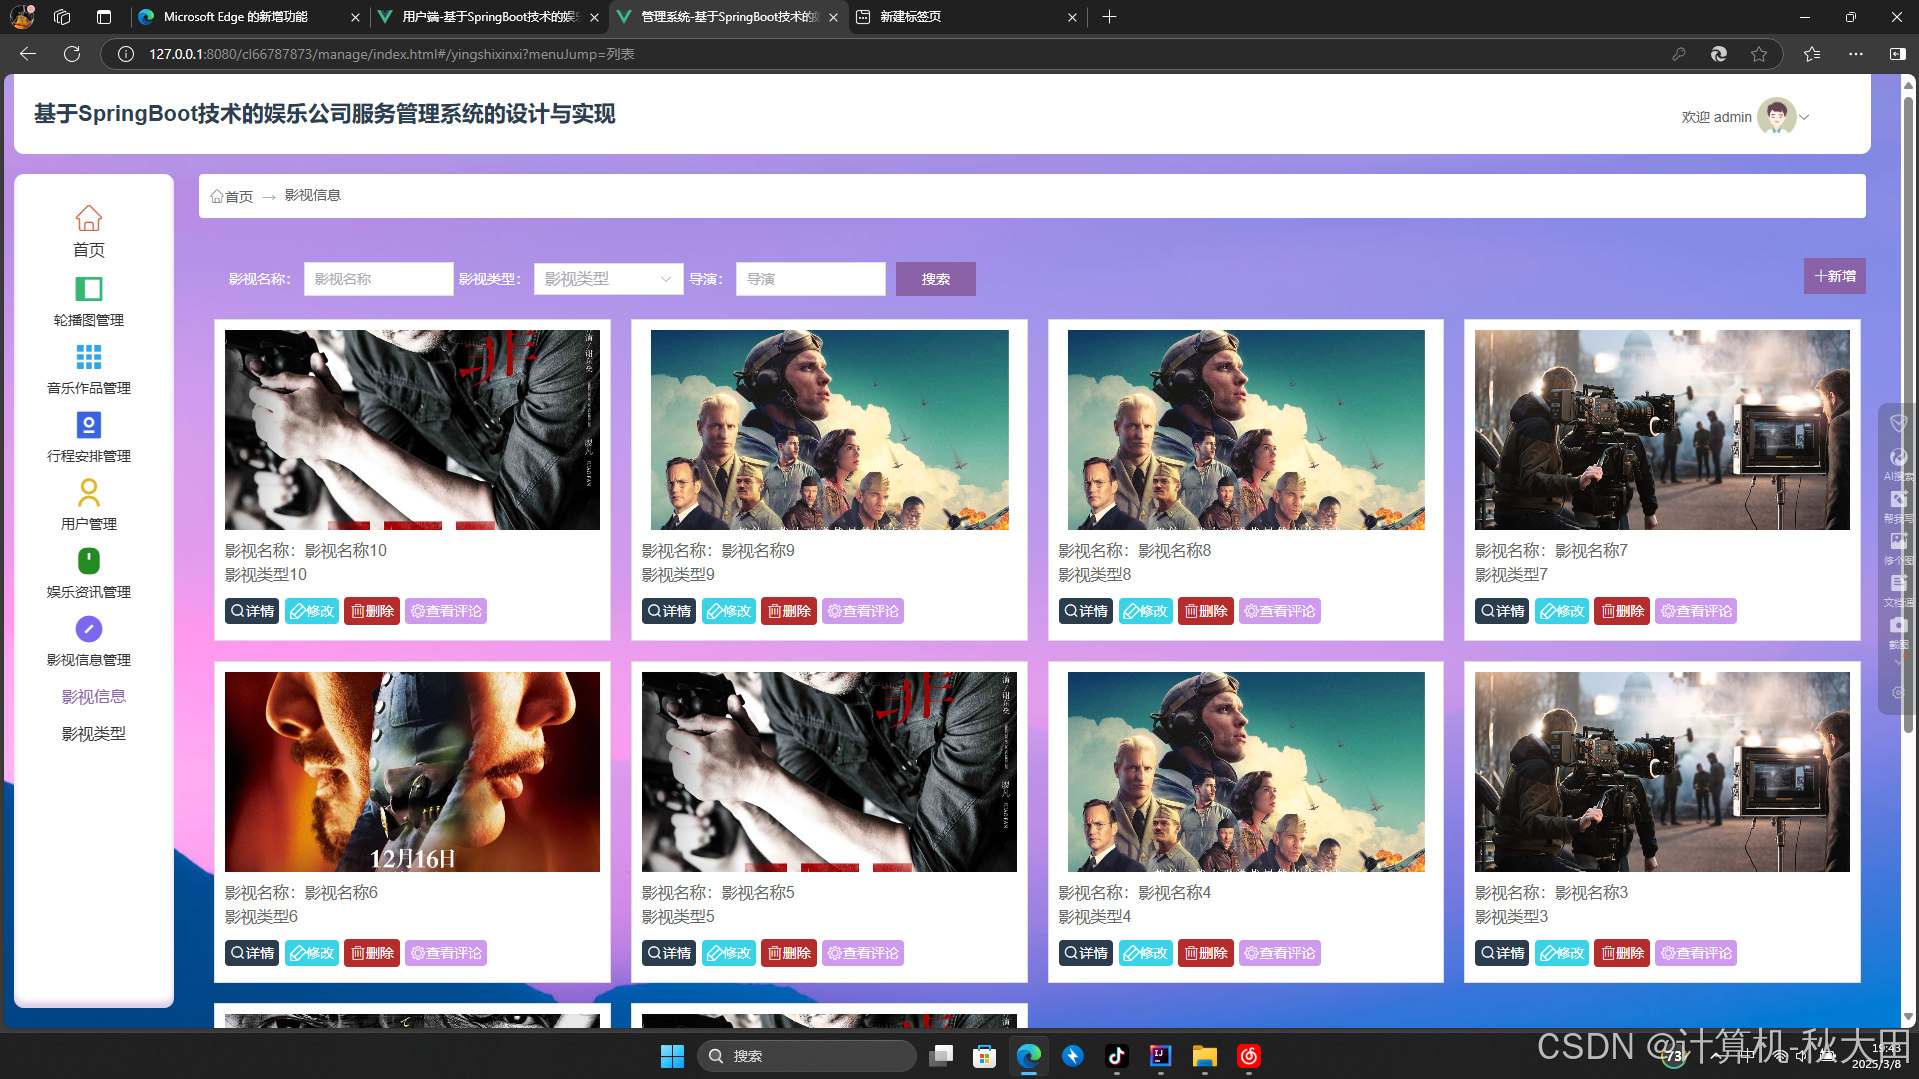Viewport: 1919px width, 1079px height.
Task: Click poster thumbnail of 影视名称10
Action: (x=412, y=430)
